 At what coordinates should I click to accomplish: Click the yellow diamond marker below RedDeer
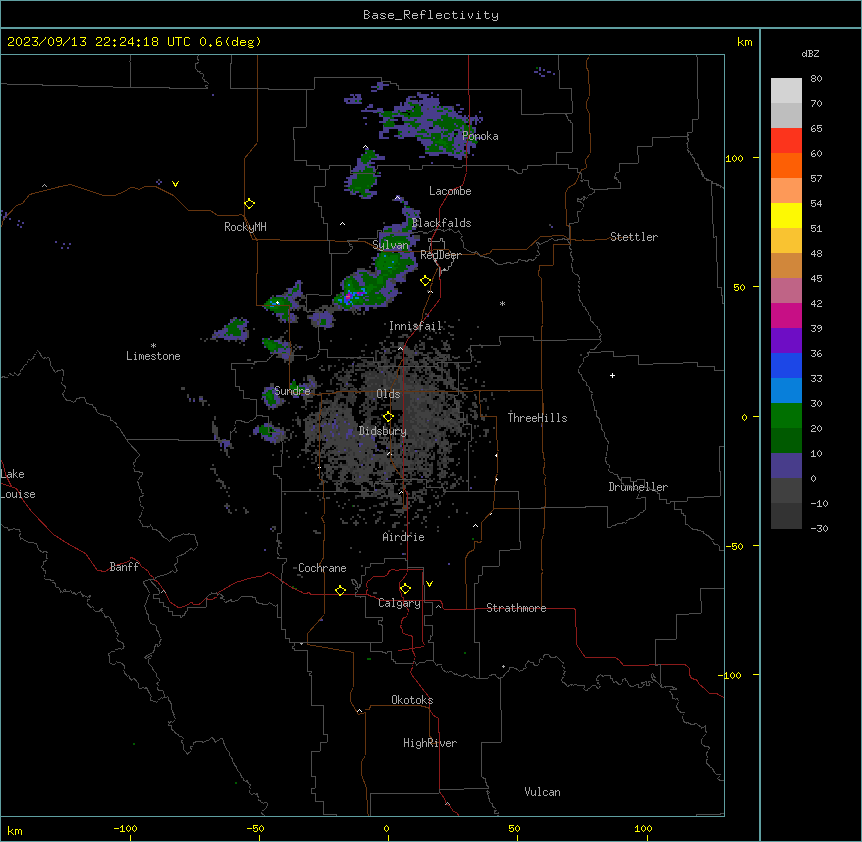pyautogui.click(x=426, y=281)
